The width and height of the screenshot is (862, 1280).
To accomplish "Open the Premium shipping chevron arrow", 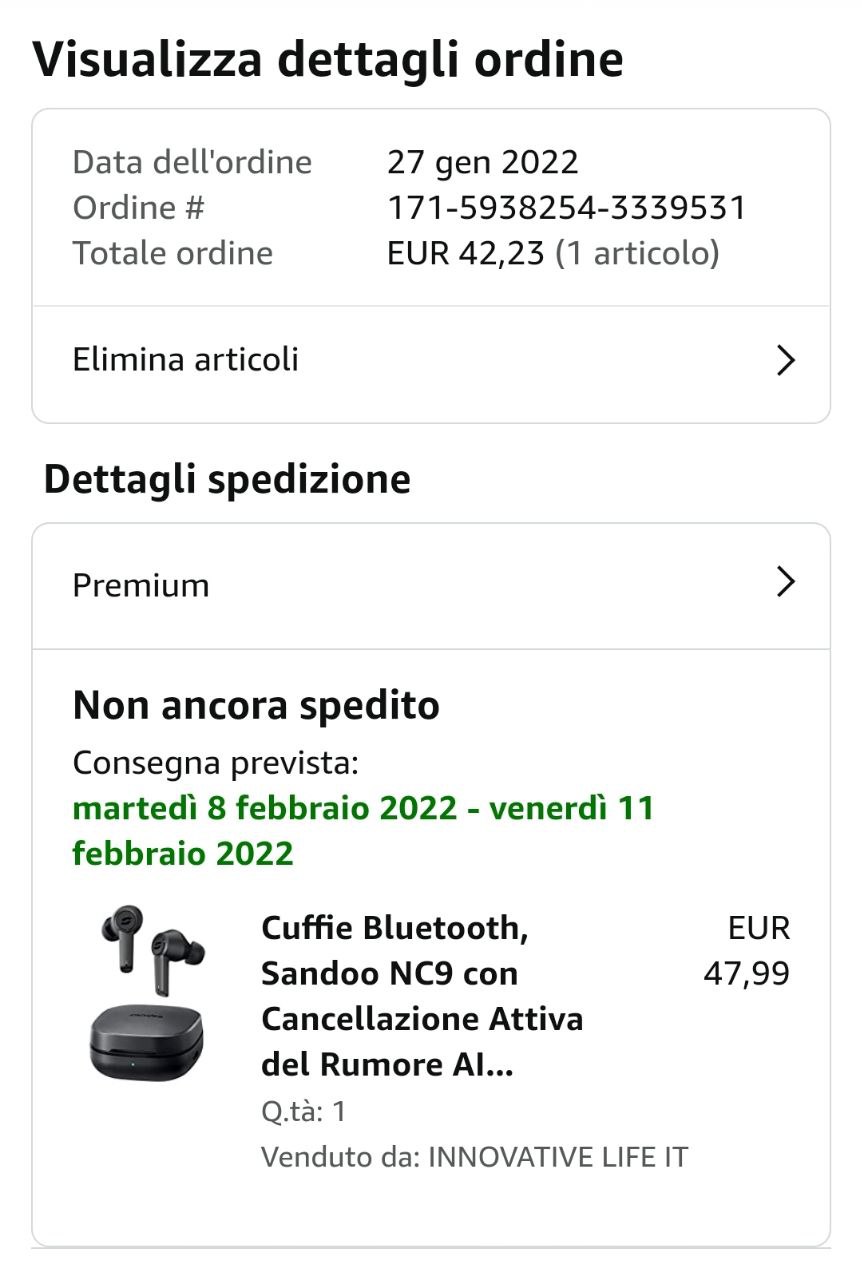I will click(x=786, y=583).
